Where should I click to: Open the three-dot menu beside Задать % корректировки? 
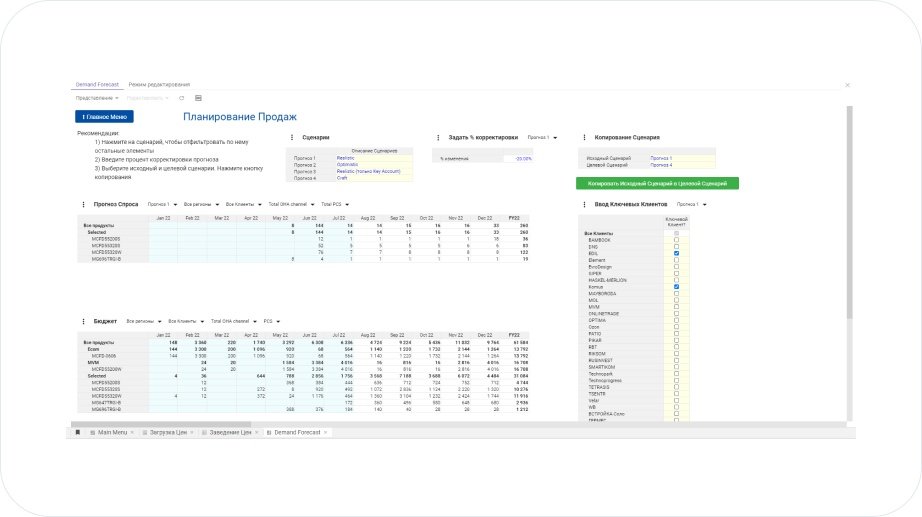438,138
